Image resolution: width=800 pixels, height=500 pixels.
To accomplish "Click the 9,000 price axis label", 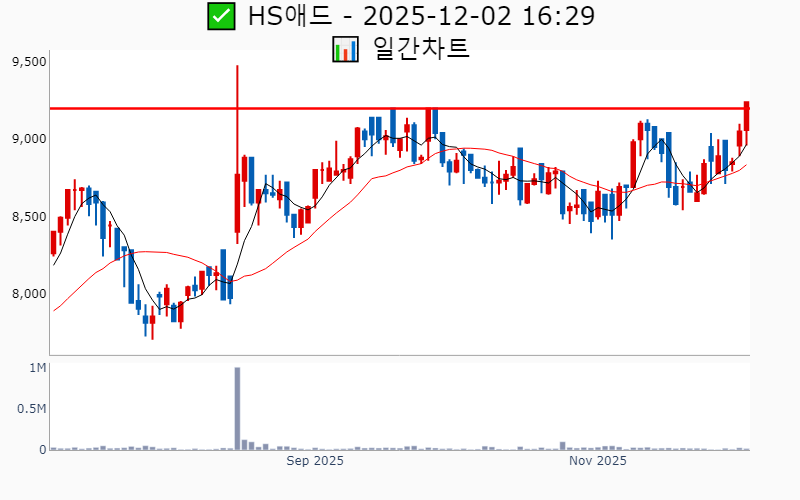I will [29, 138].
